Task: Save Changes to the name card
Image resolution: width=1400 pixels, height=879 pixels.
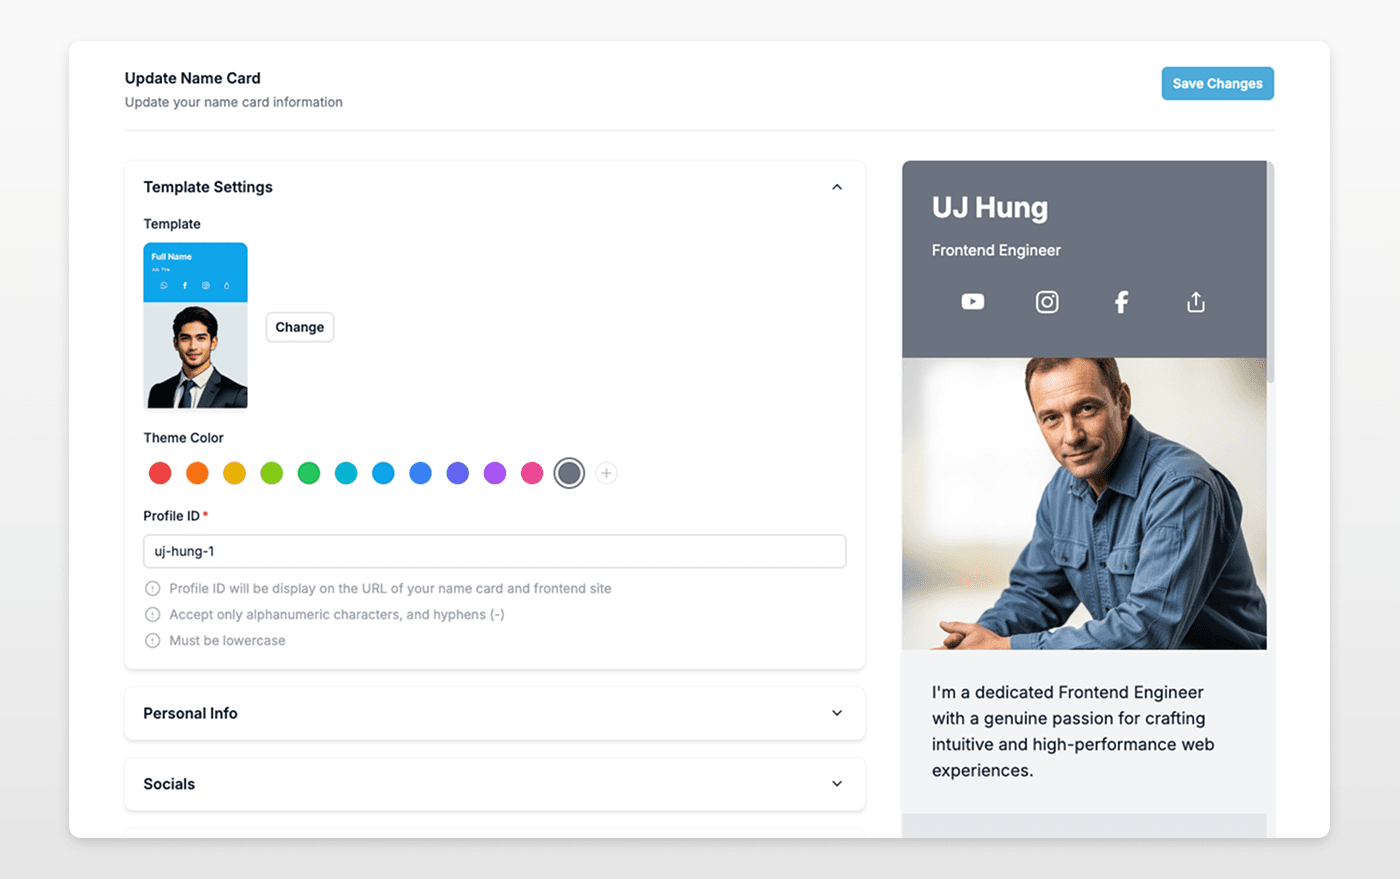Action: [1217, 84]
